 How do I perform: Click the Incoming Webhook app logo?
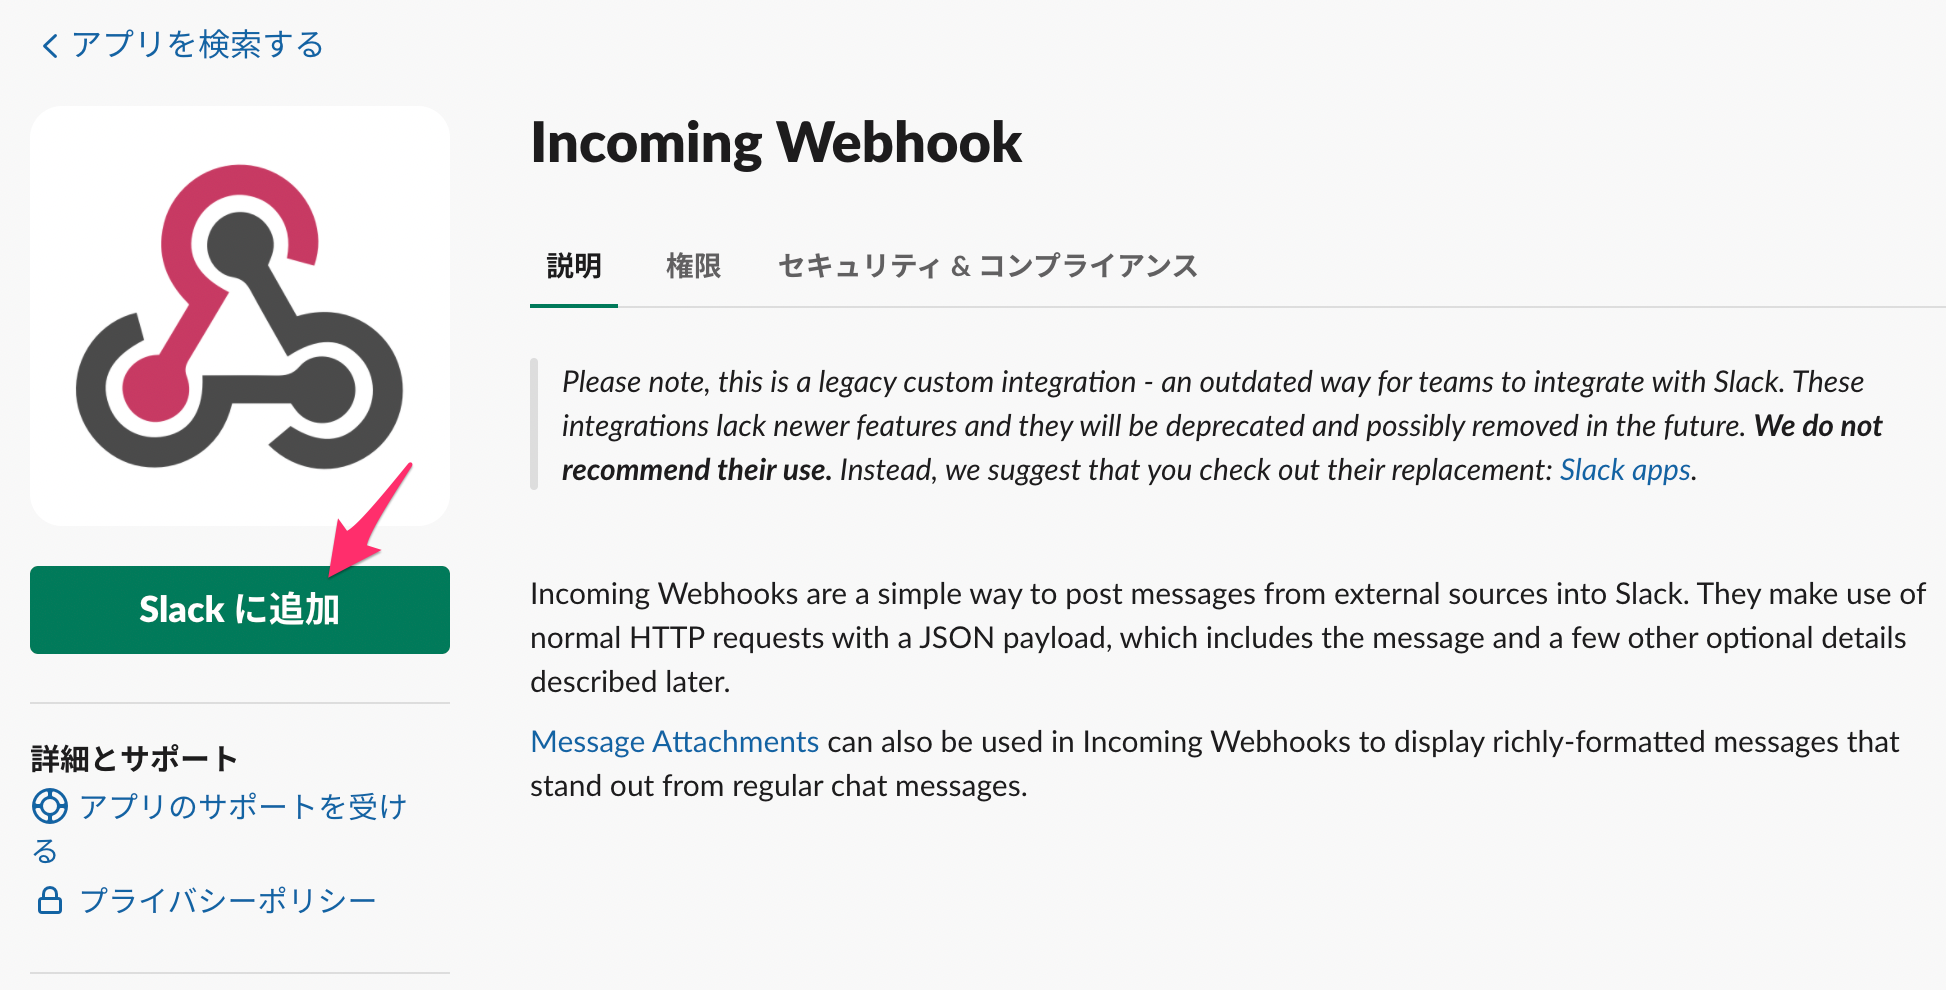[x=240, y=316]
